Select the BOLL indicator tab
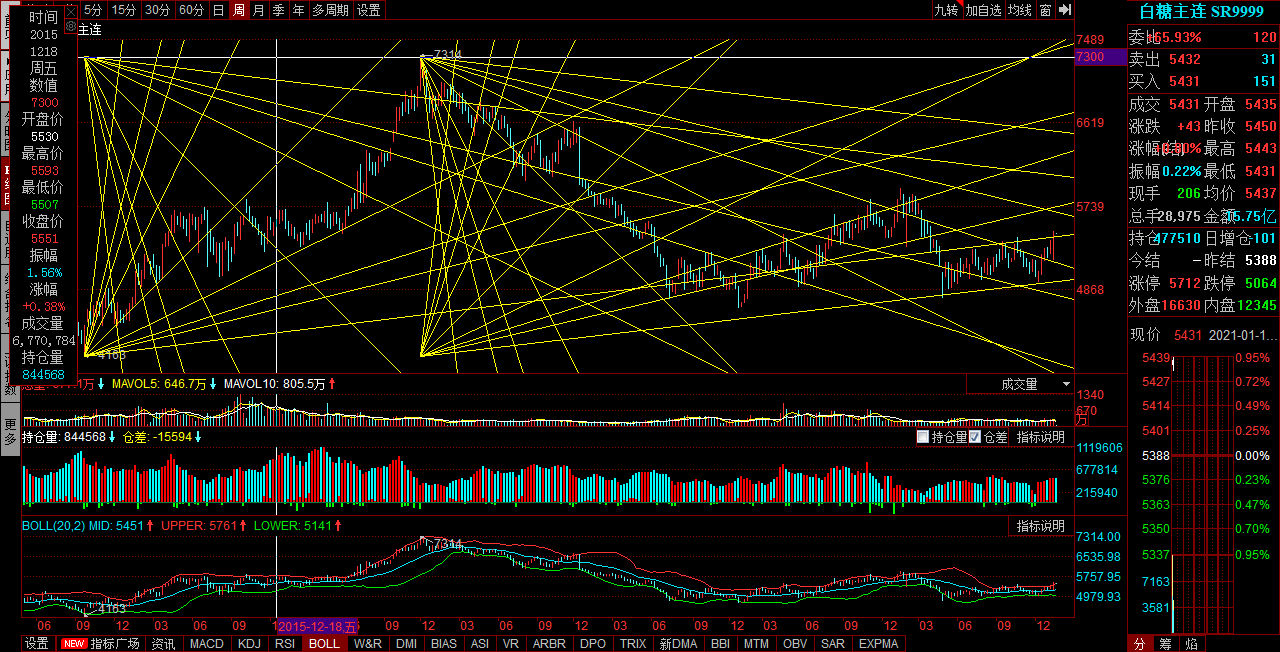This screenshot has height=652, width=1280. pyautogui.click(x=324, y=644)
